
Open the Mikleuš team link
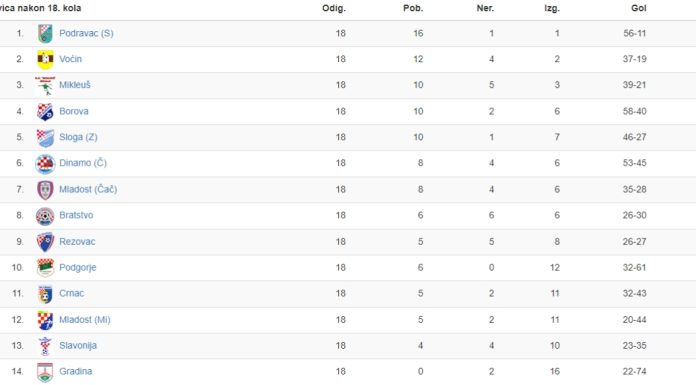[x=75, y=85]
